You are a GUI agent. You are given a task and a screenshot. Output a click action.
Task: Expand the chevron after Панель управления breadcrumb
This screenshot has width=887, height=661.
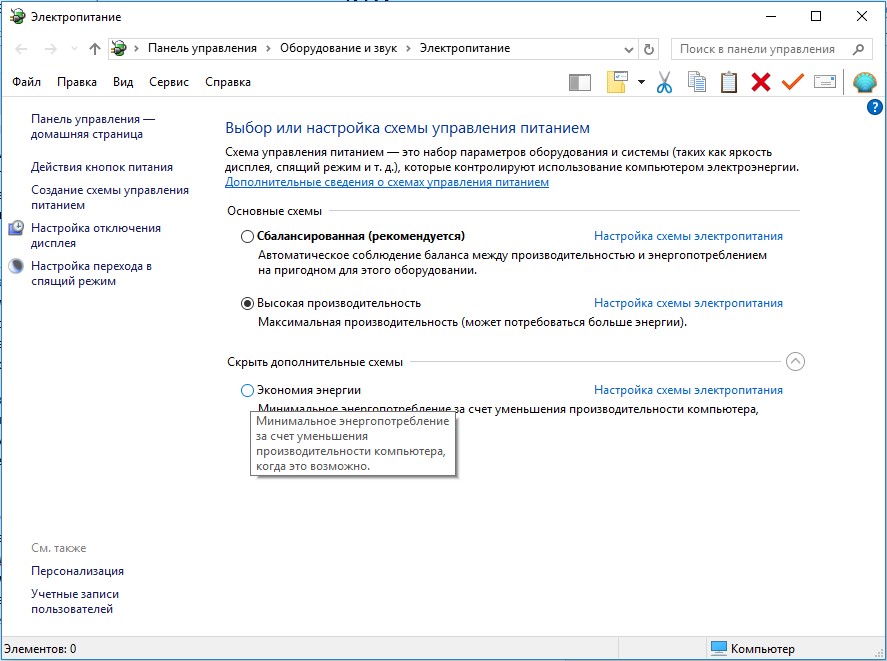coord(268,49)
